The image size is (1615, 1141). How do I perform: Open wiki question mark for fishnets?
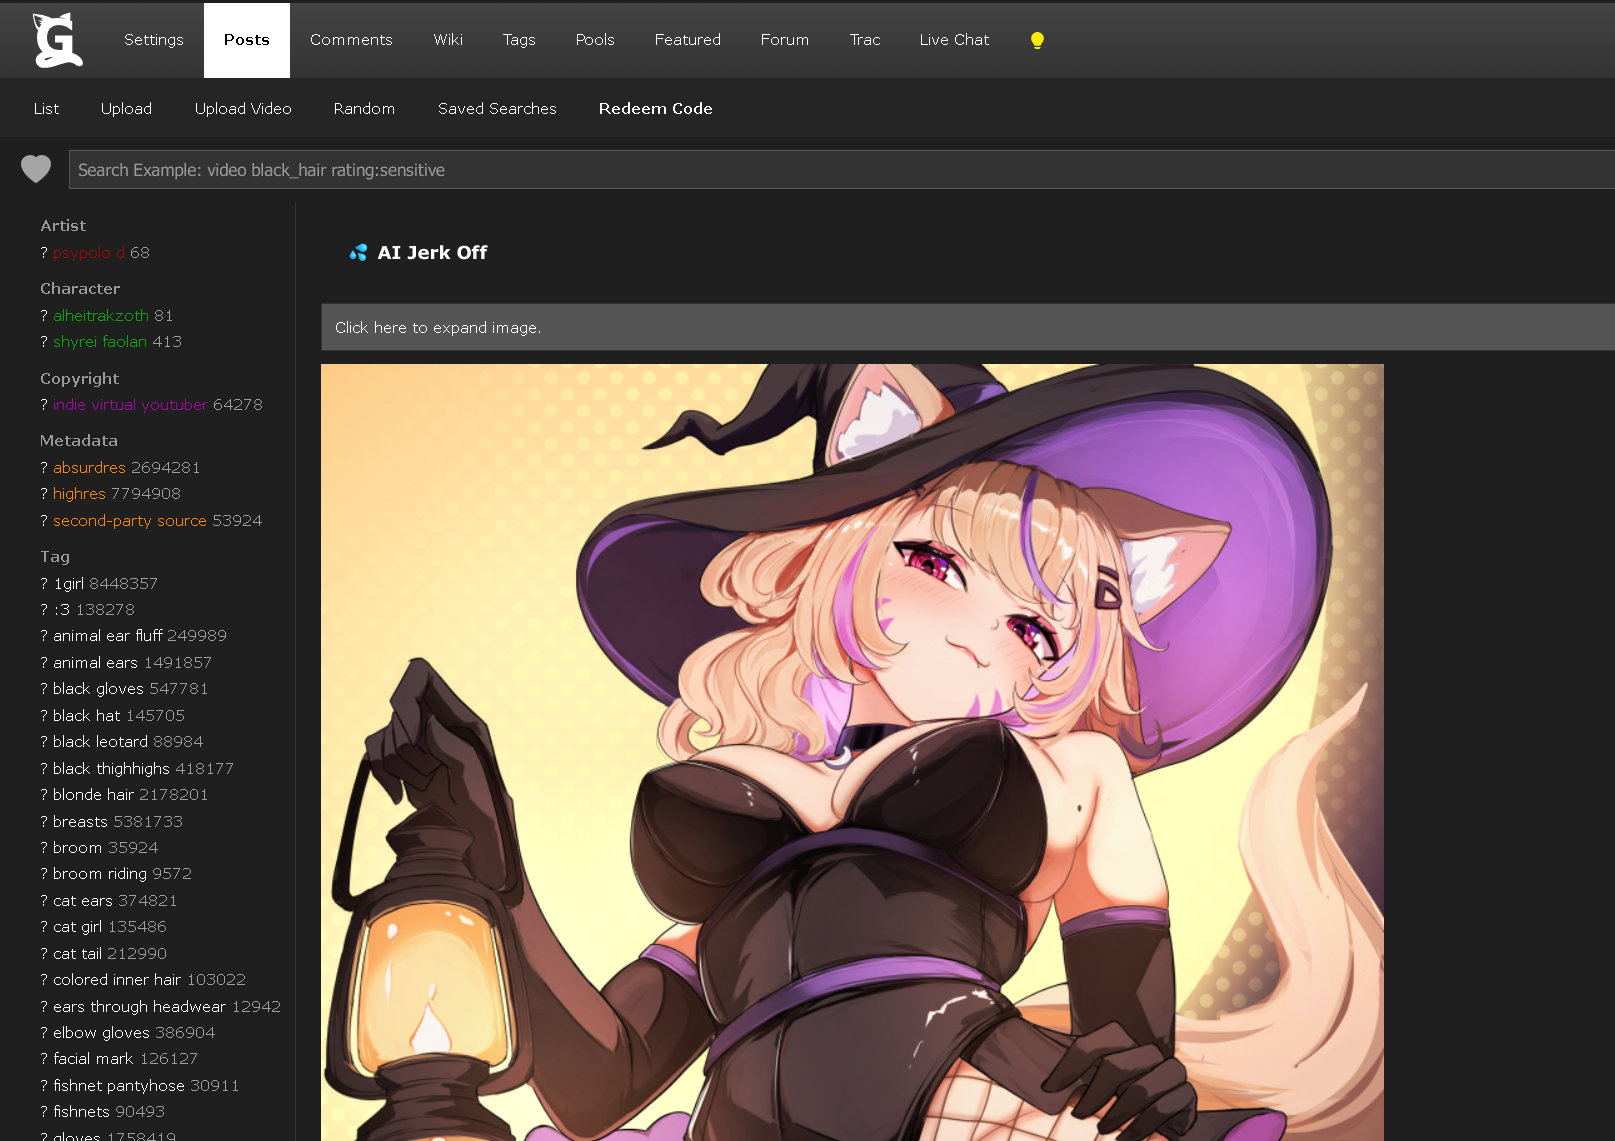click(44, 1112)
